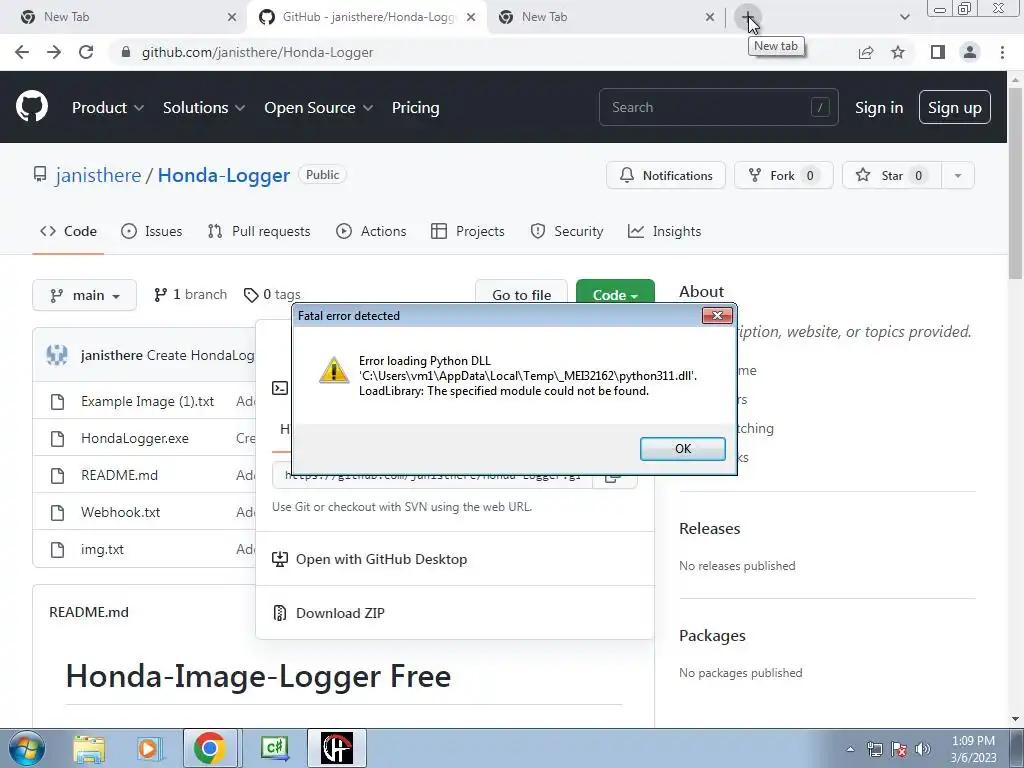This screenshot has width=1024, height=768.
Task: Open the C# app taskbar icon
Action: pos(274,748)
